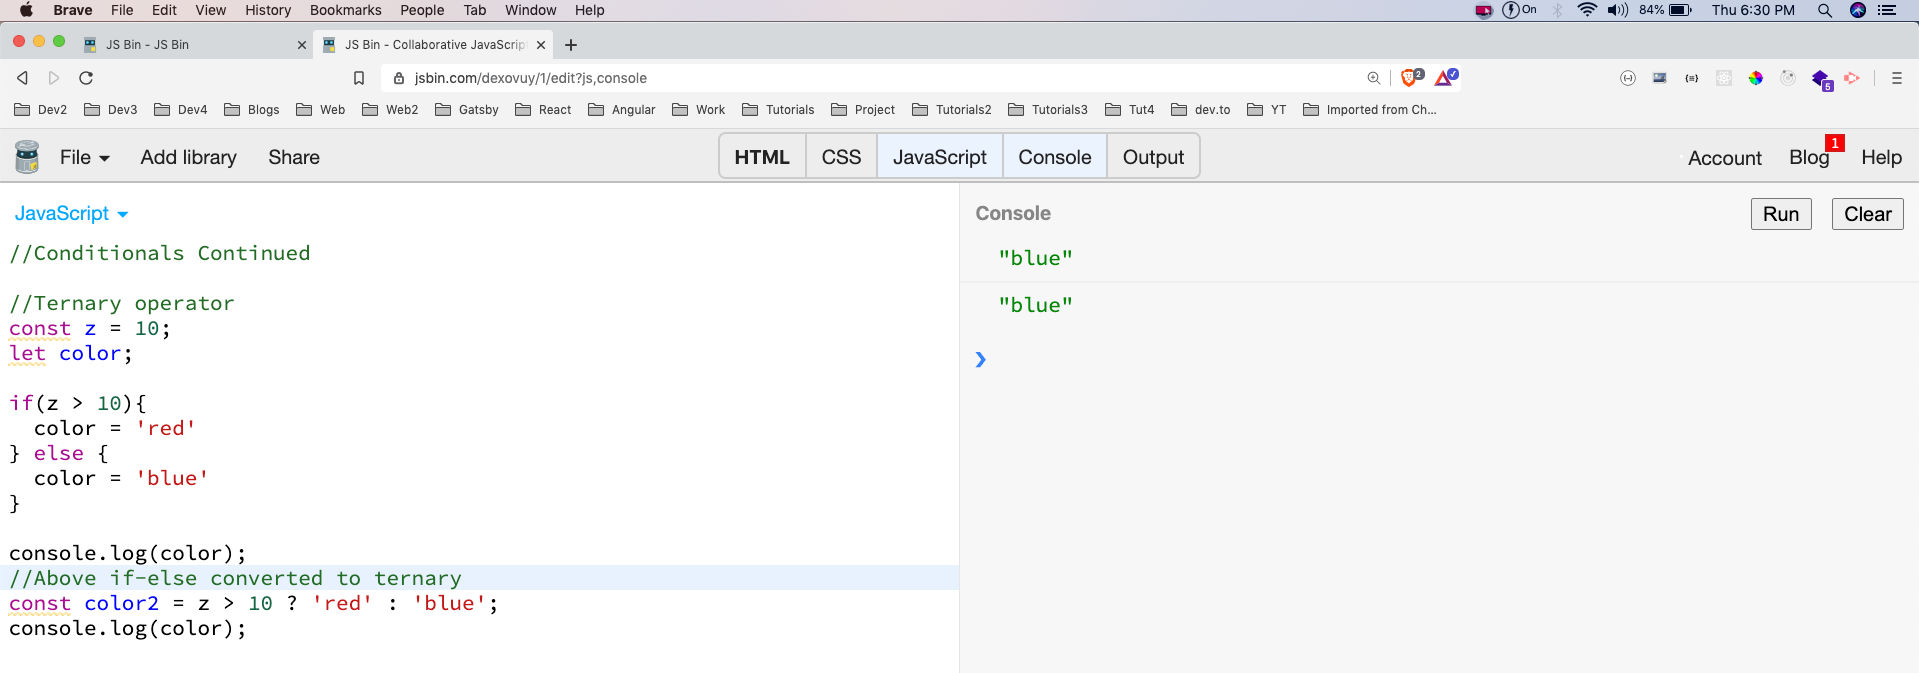The image size is (1919, 673).
Task: Open the YT bookmarks folder
Action: pyautogui.click(x=1266, y=110)
